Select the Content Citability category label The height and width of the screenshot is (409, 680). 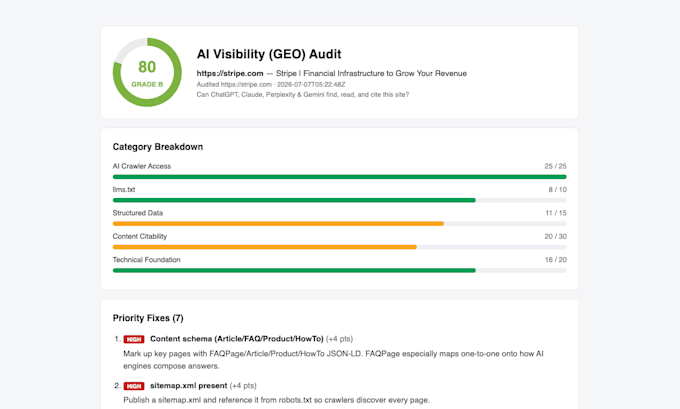click(140, 236)
